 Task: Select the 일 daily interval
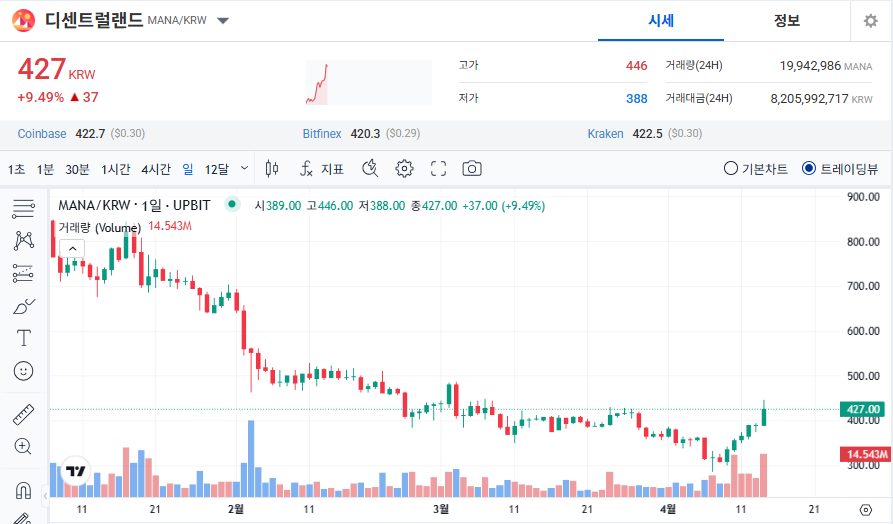(188, 169)
